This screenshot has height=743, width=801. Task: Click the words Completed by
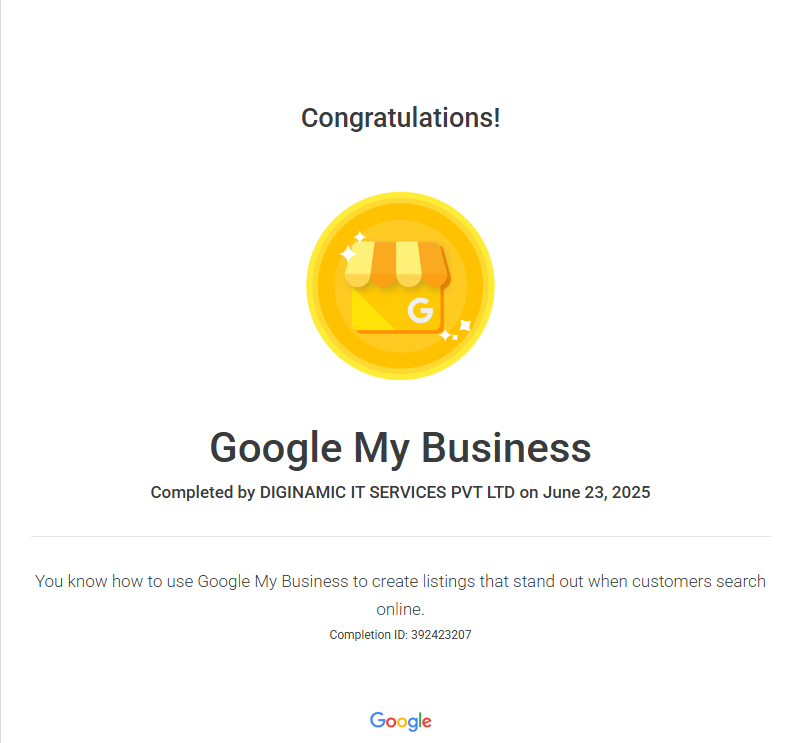203,493
